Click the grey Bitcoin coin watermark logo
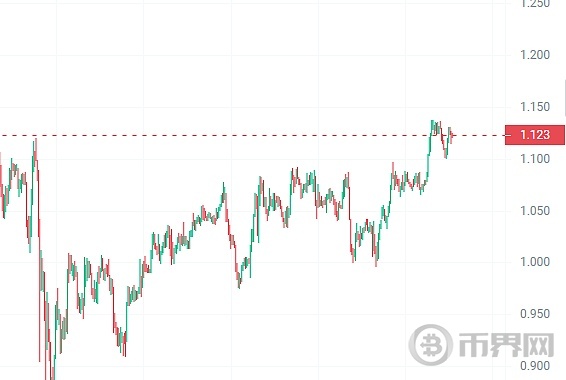This screenshot has height=380, width=566. click(x=431, y=345)
